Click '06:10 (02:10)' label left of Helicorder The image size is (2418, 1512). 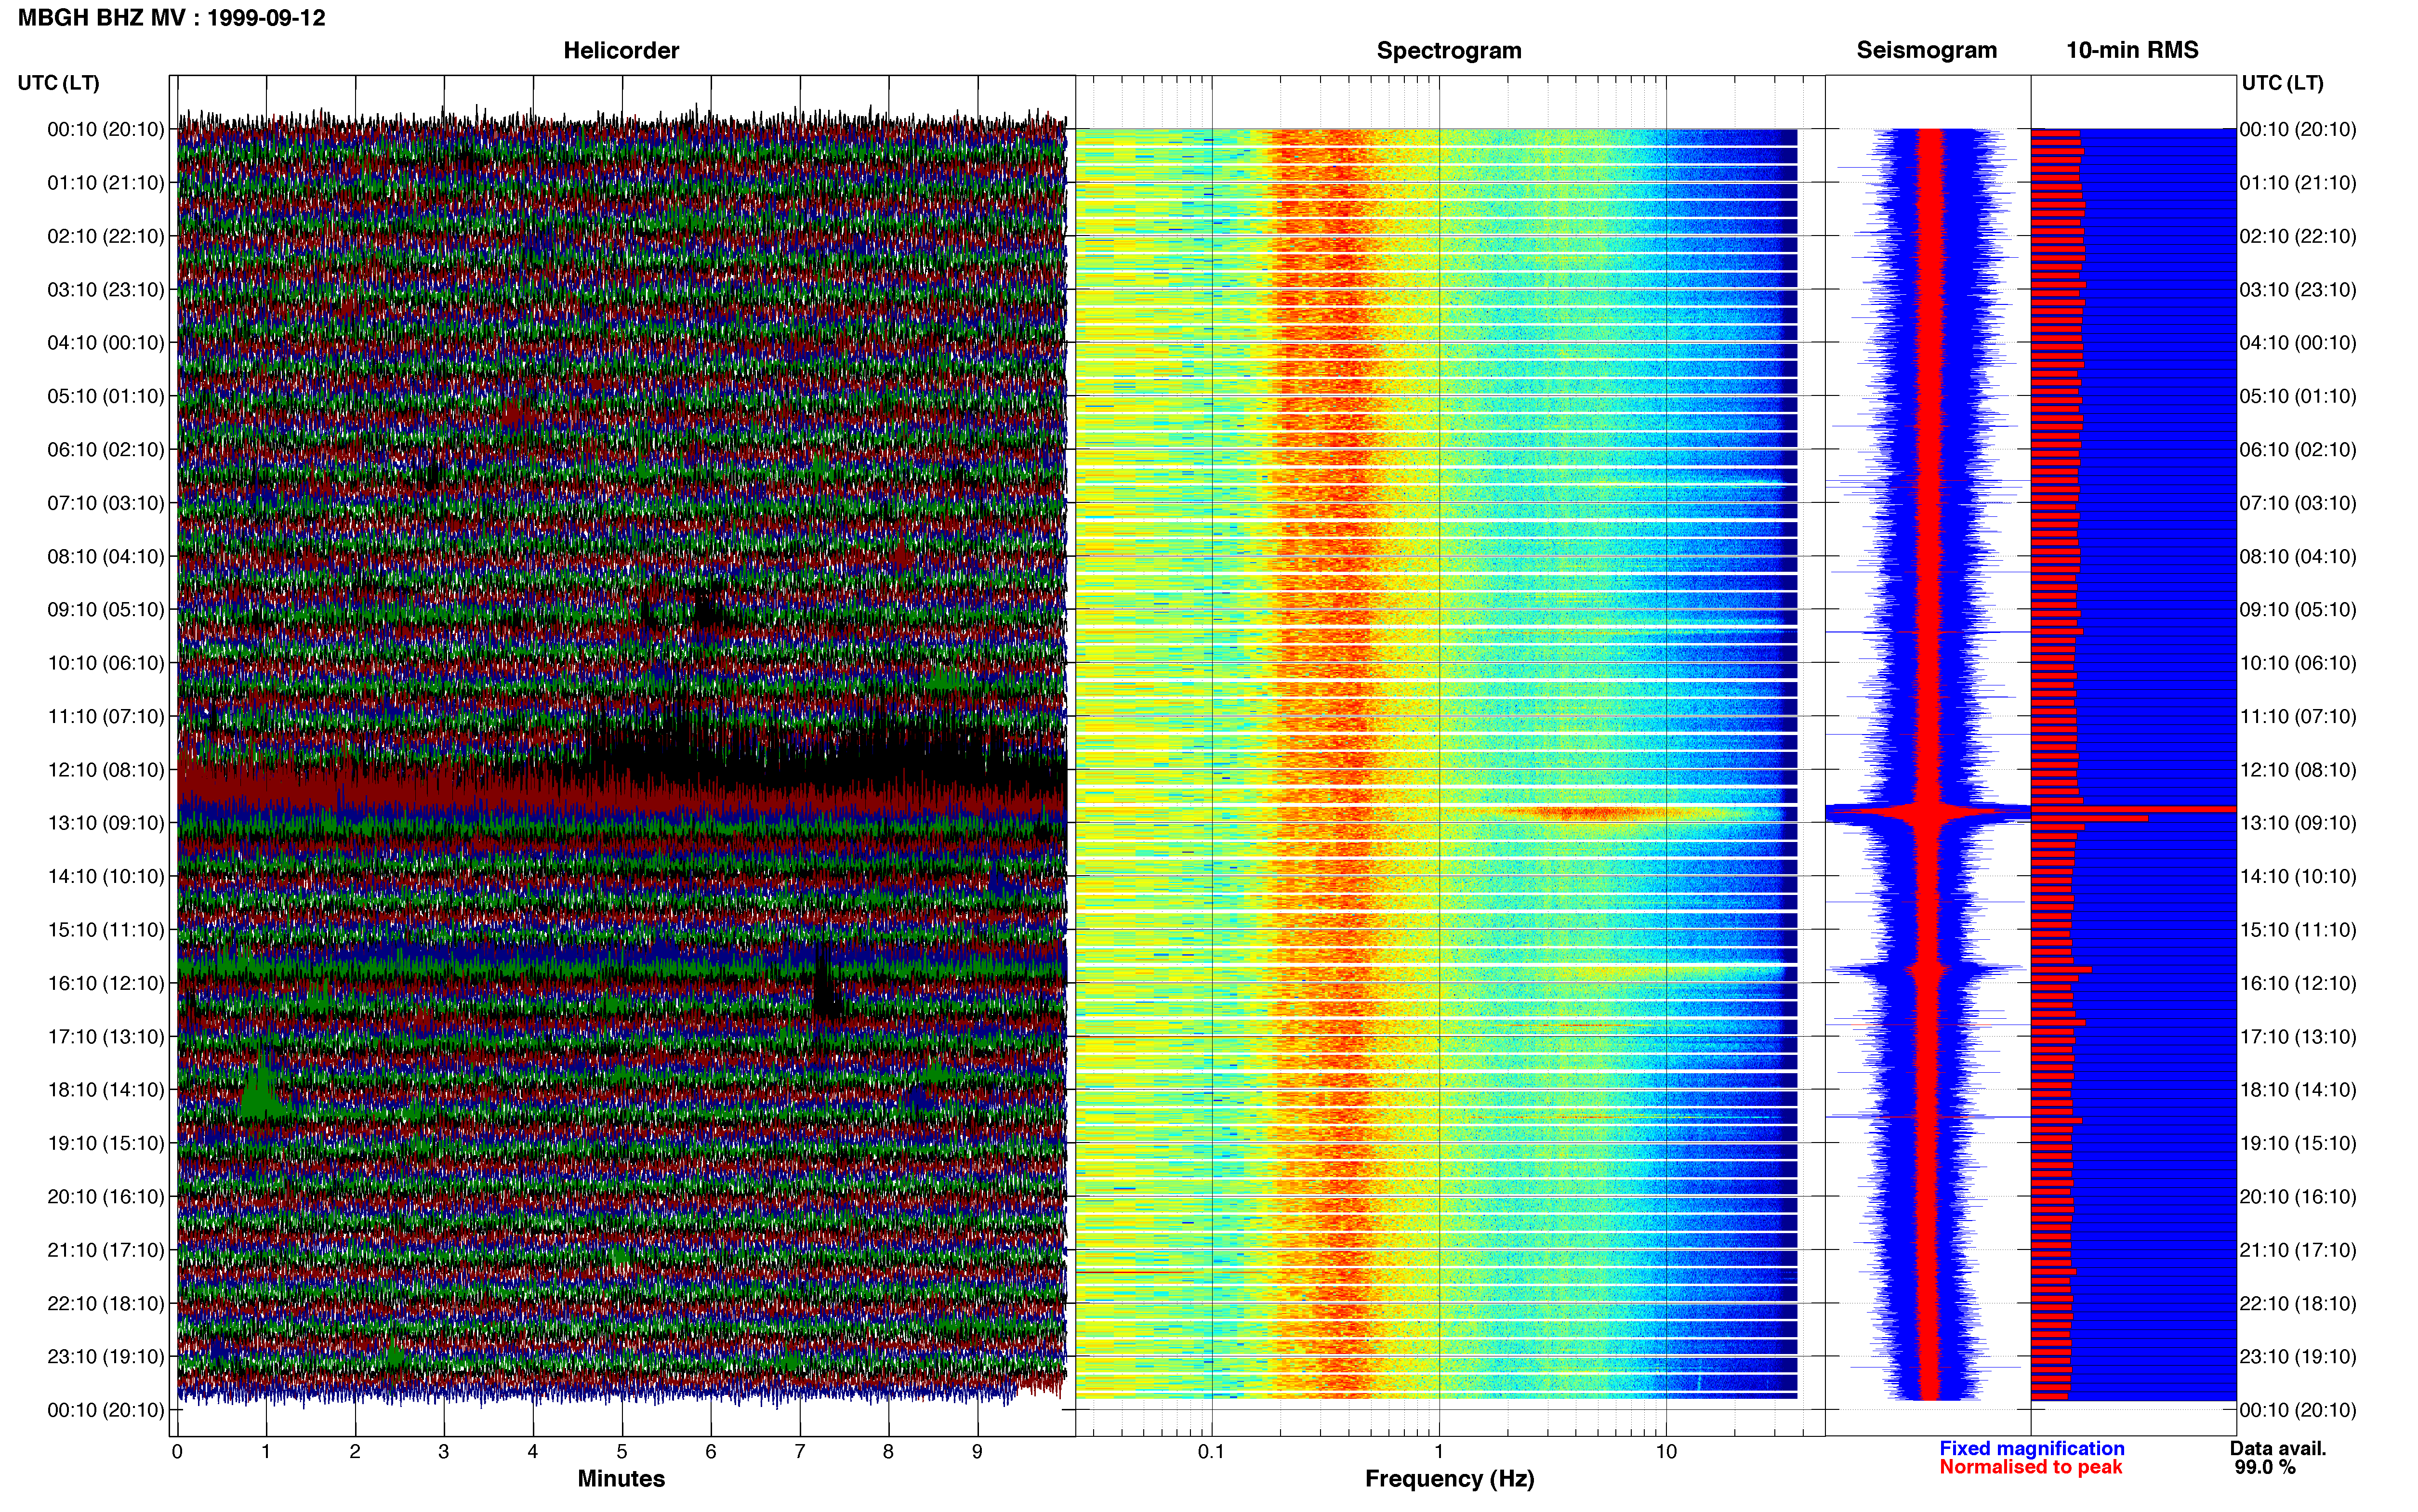(106, 450)
